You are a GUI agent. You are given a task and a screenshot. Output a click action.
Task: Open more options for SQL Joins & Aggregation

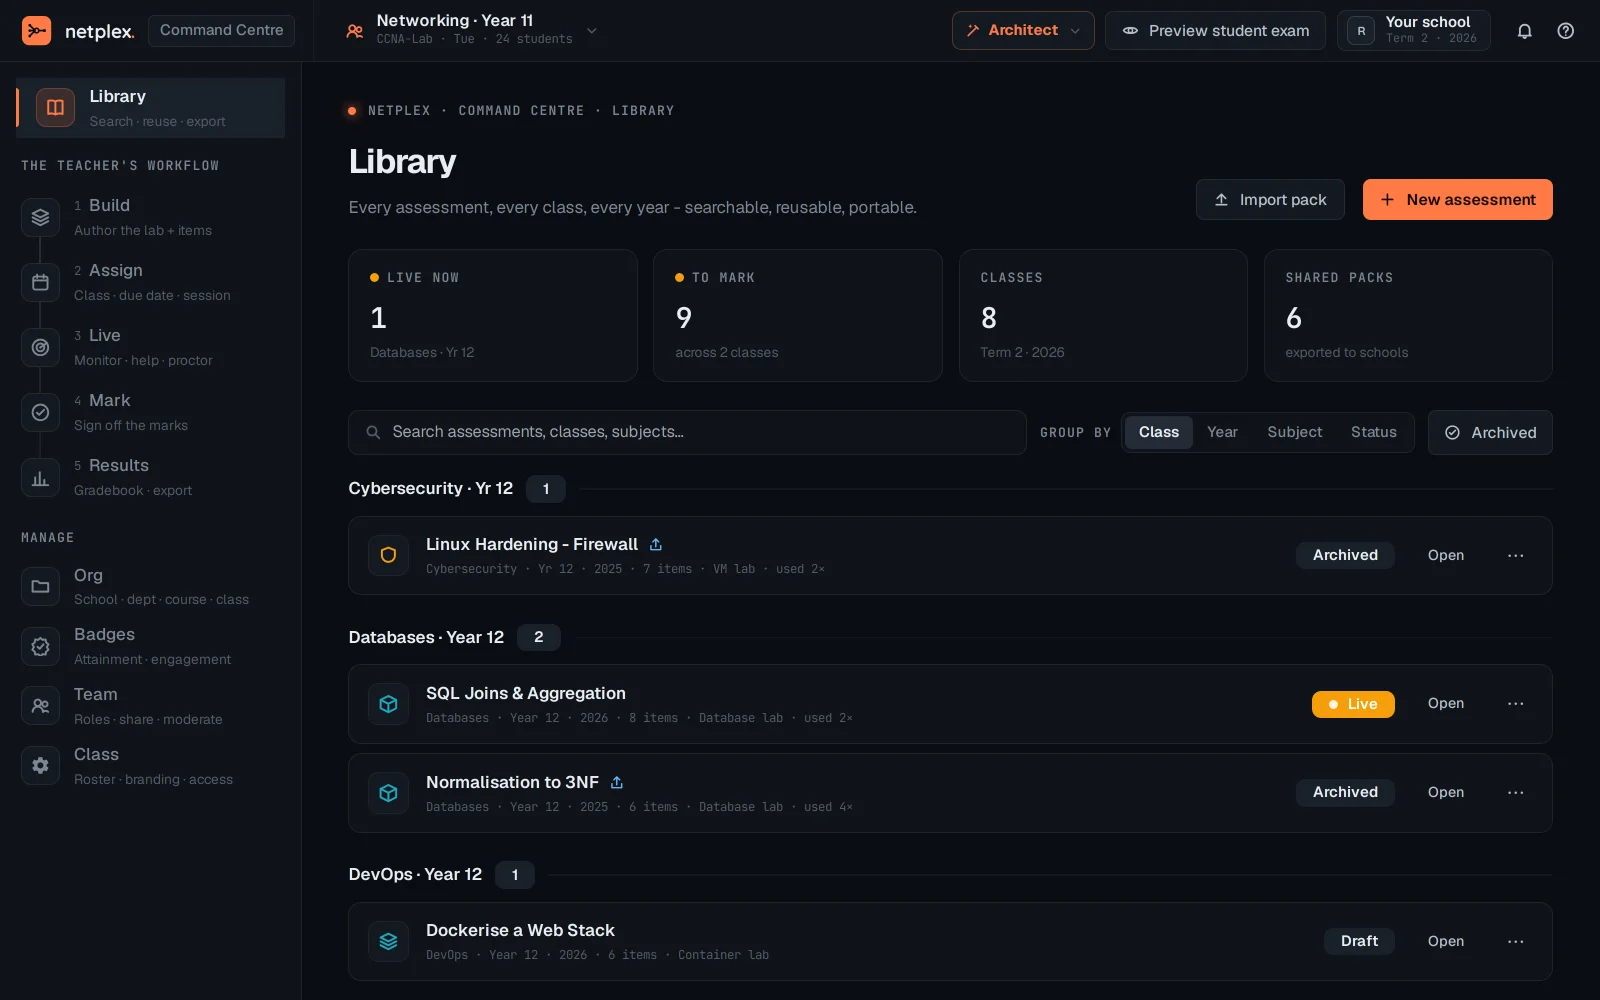[1516, 704]
